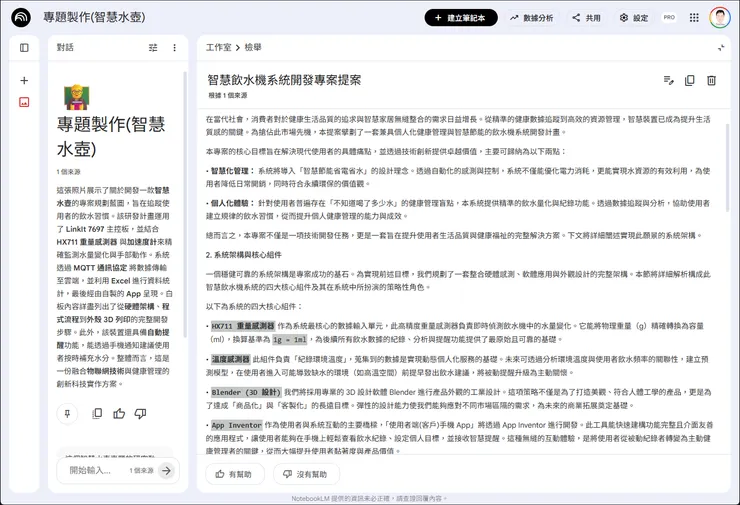Screen dimensions: 740x505
Task: Select the red image source icon
Action: 24,102
